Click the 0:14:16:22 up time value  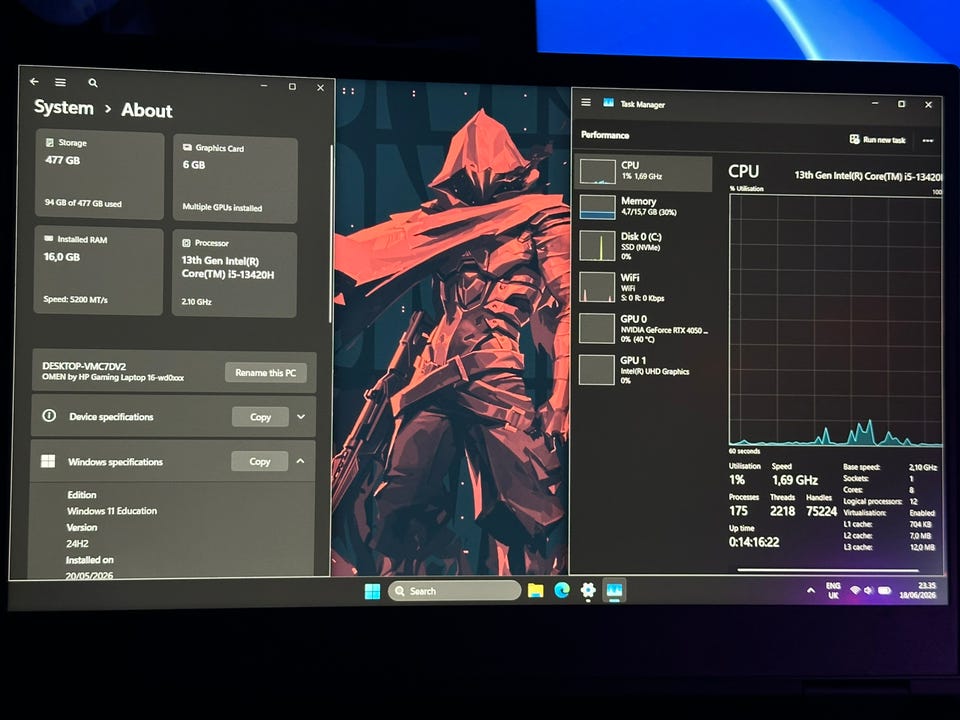click(x=754, y=542)
